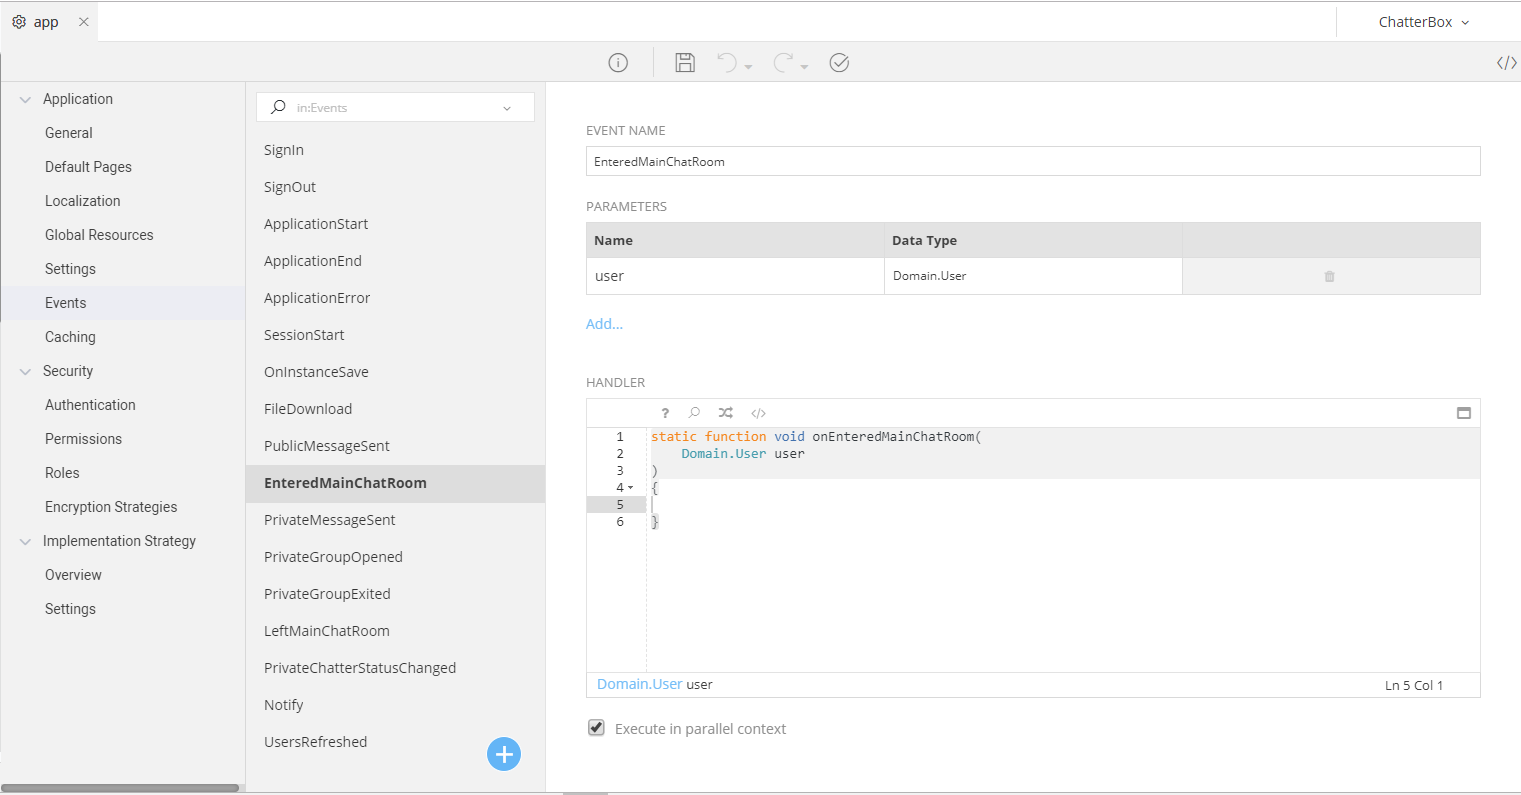Viewport: 1521px width, 795px height.
Task: Click the undo arrow icon
Action: point(727,63)
